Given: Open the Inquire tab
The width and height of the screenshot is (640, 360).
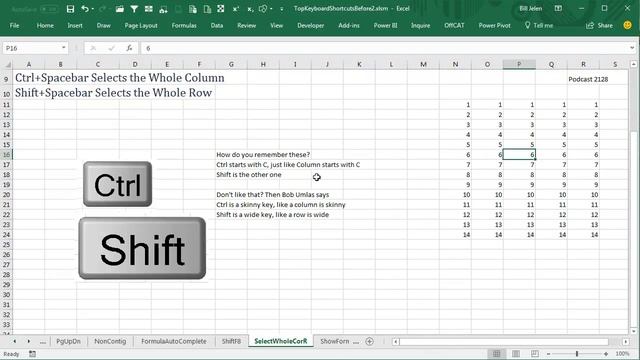Looking at the screenshot, I should (x=420, y=25).
